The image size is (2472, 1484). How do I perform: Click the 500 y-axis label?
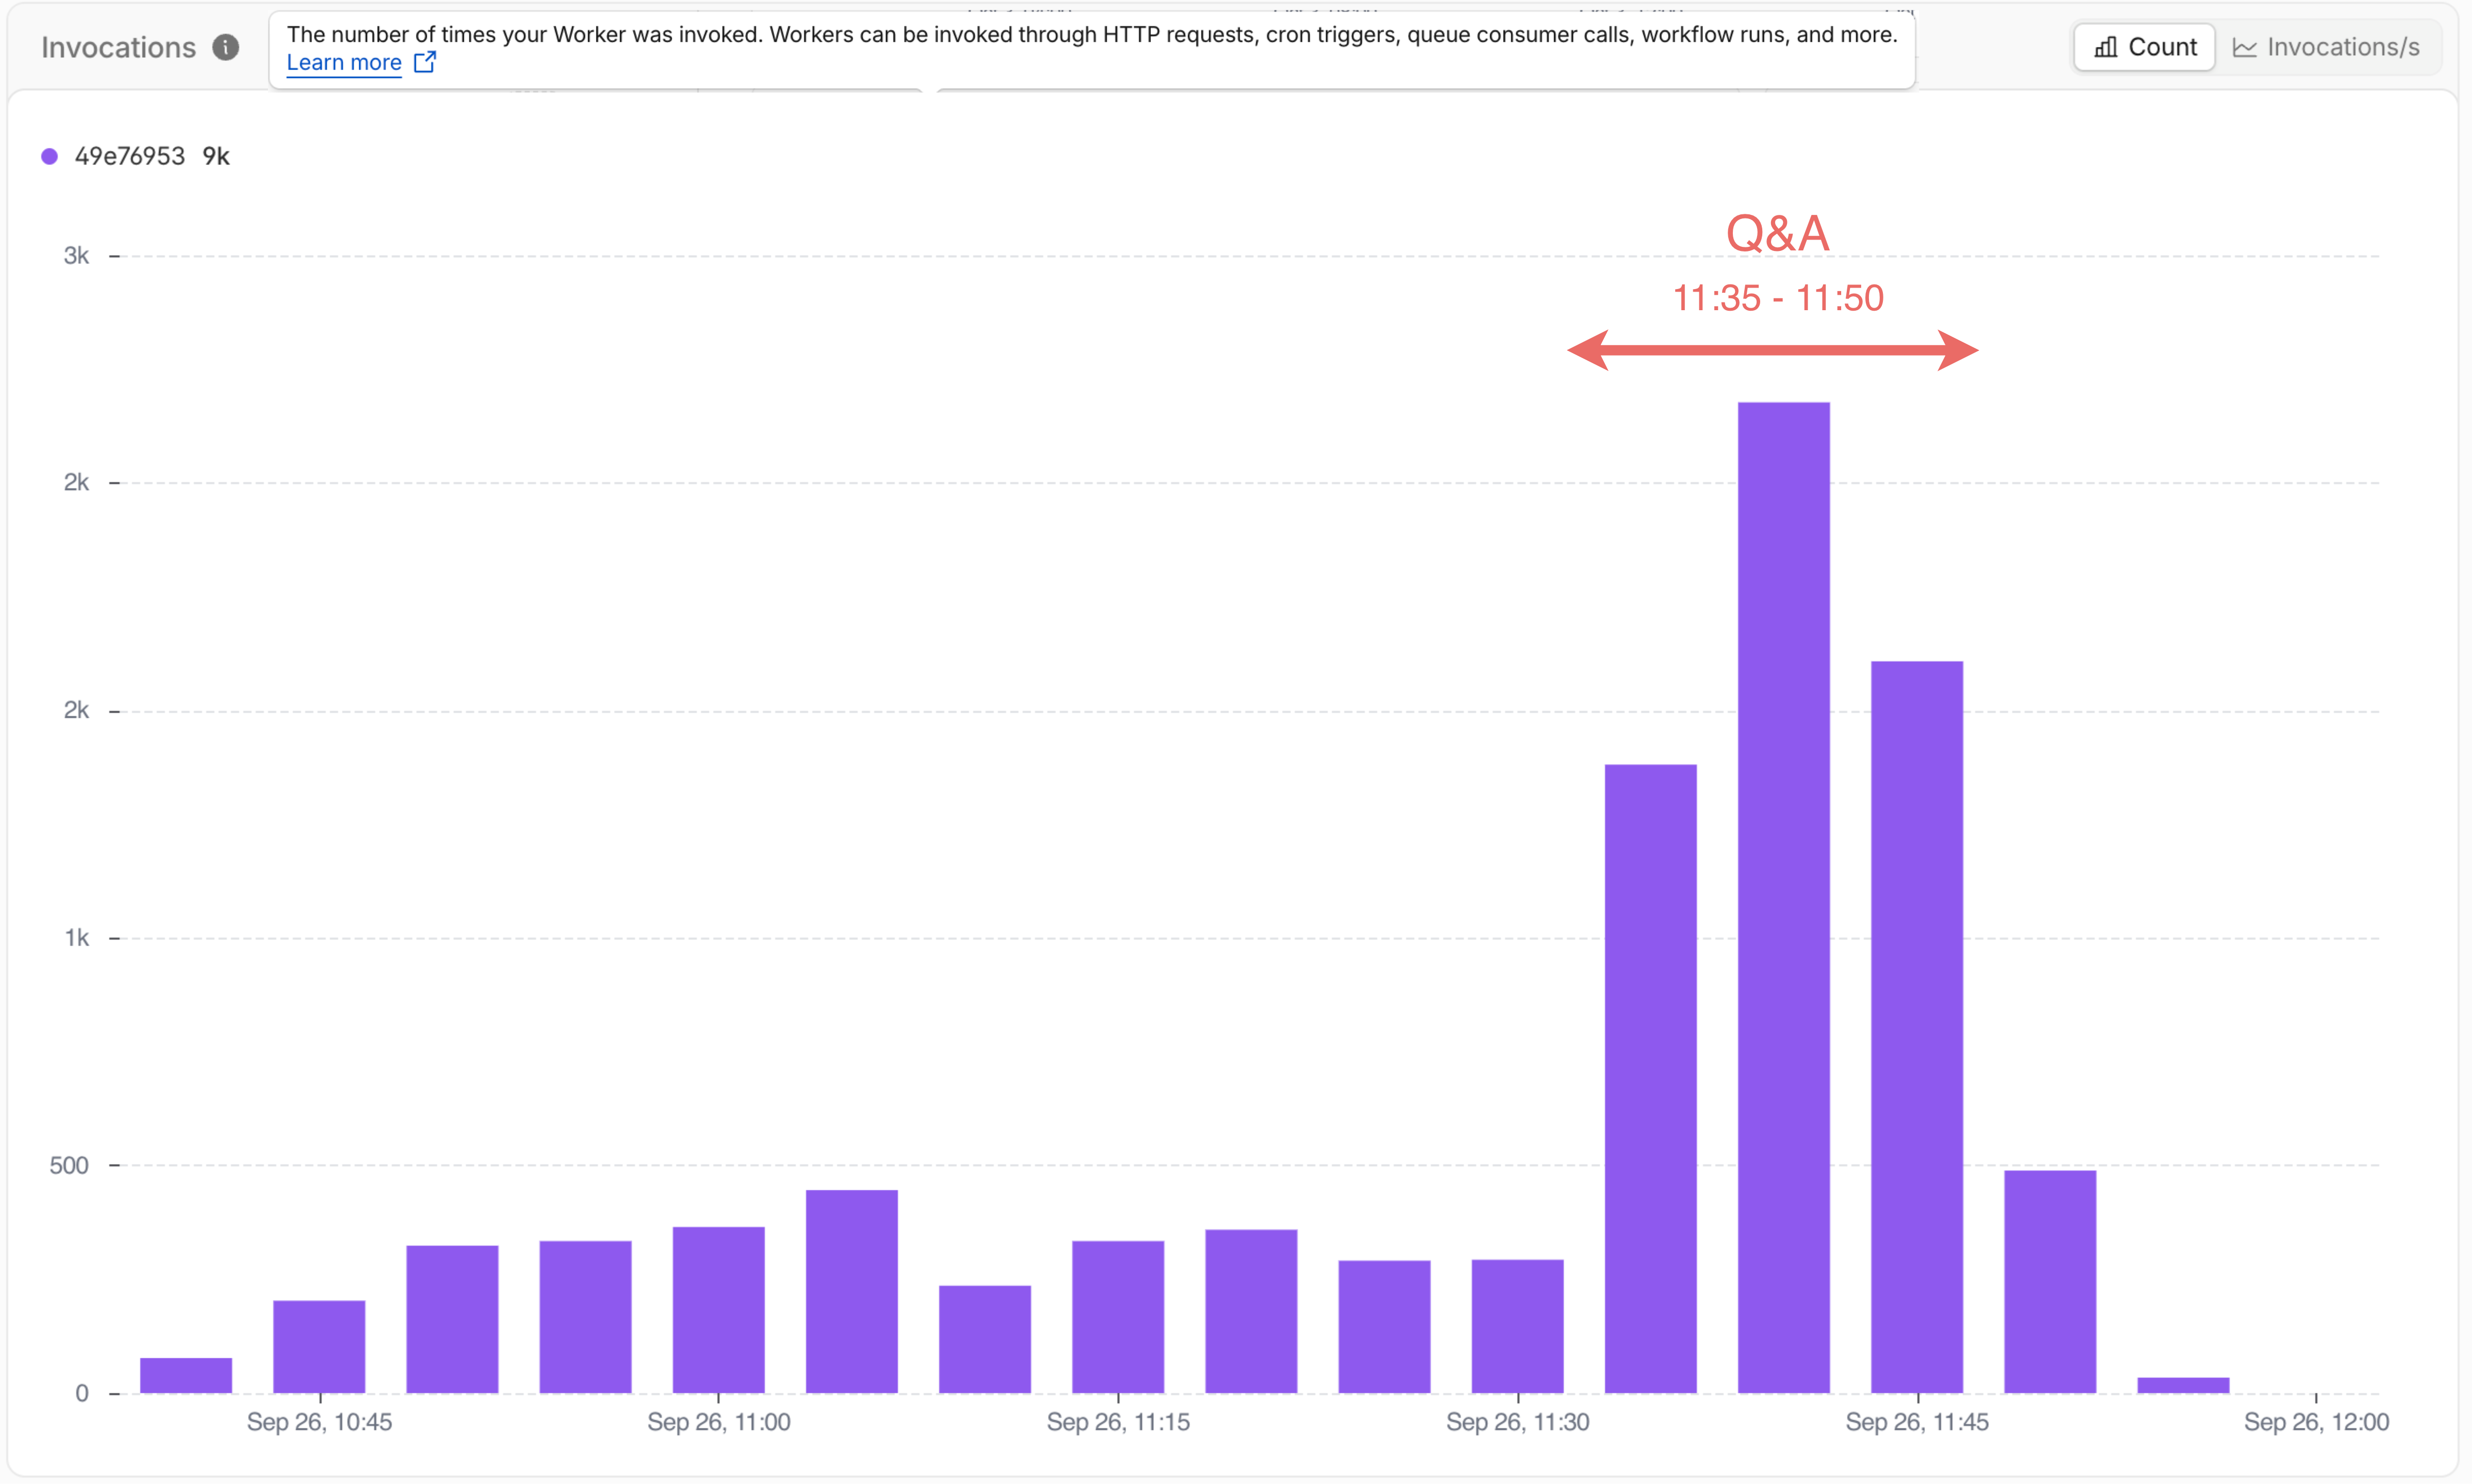69,1165
